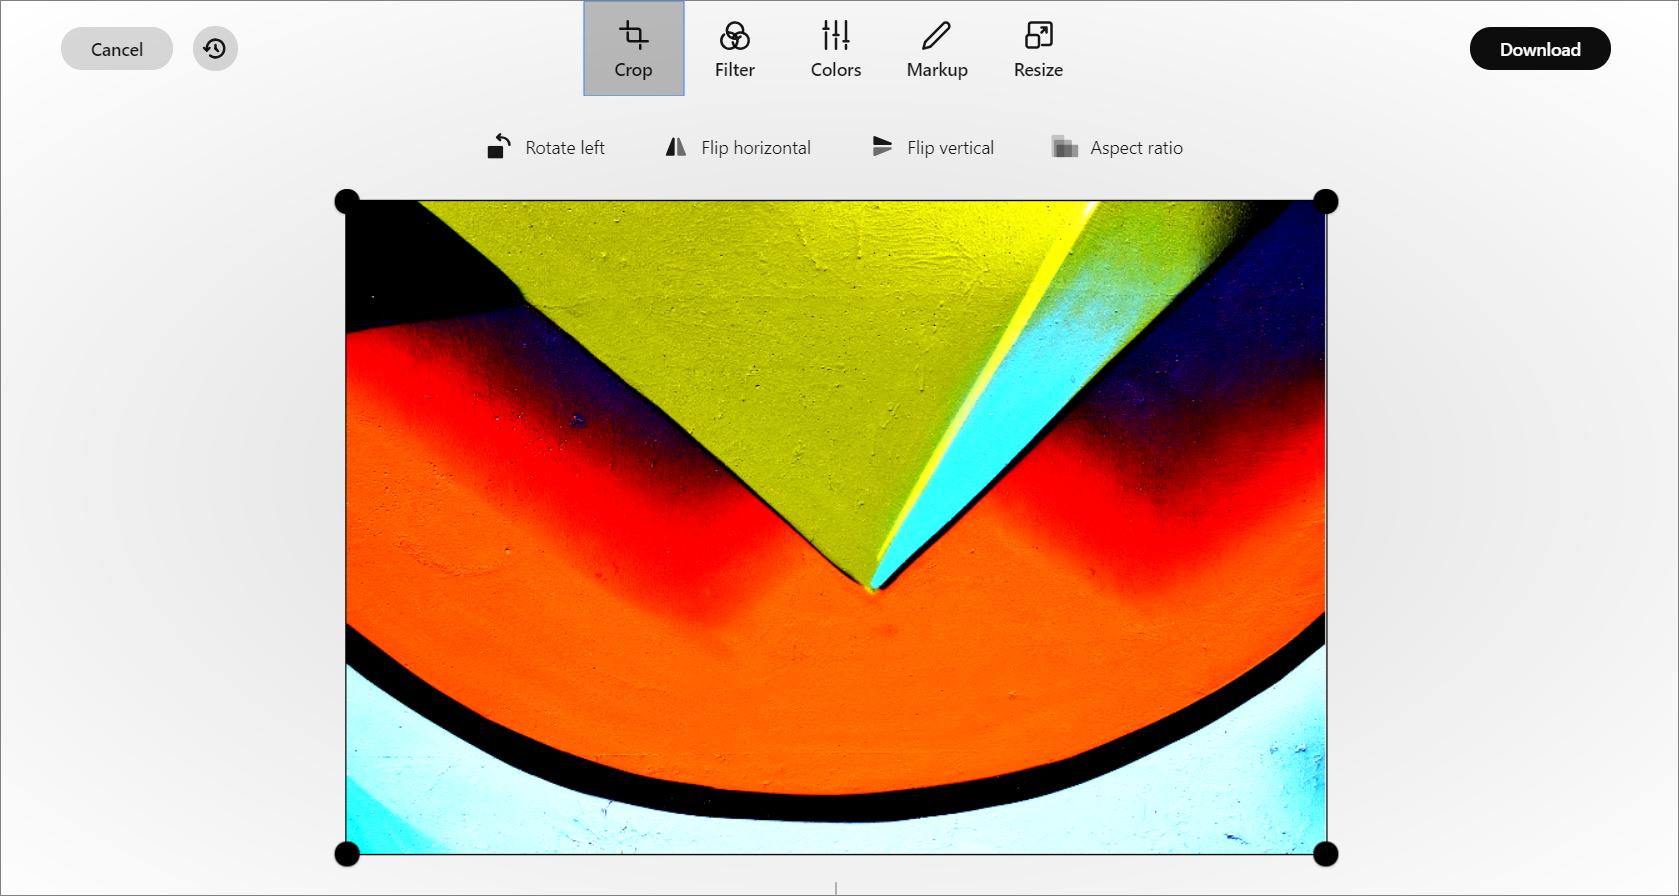Click the top-right crop corner handle
Viewport: 1679px width, 896px height.
[1325, 201]
